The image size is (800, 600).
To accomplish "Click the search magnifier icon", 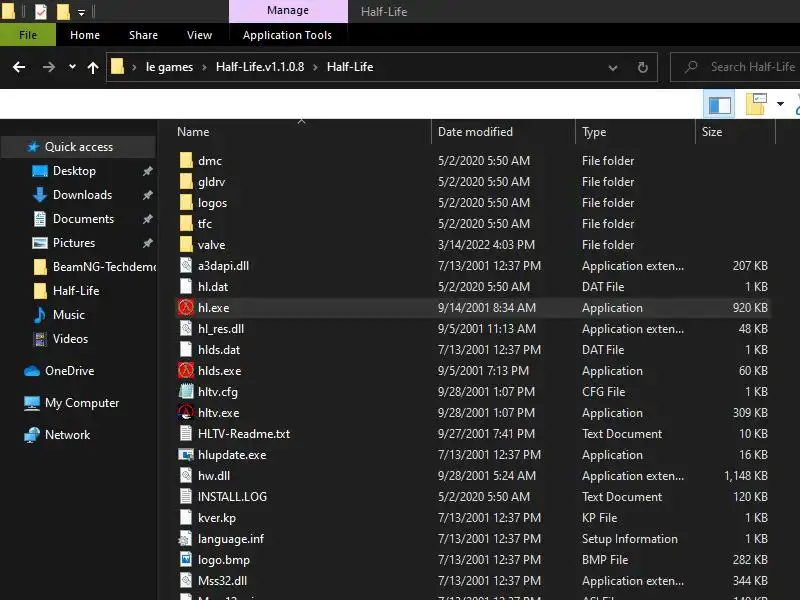I will click(691, 67).
